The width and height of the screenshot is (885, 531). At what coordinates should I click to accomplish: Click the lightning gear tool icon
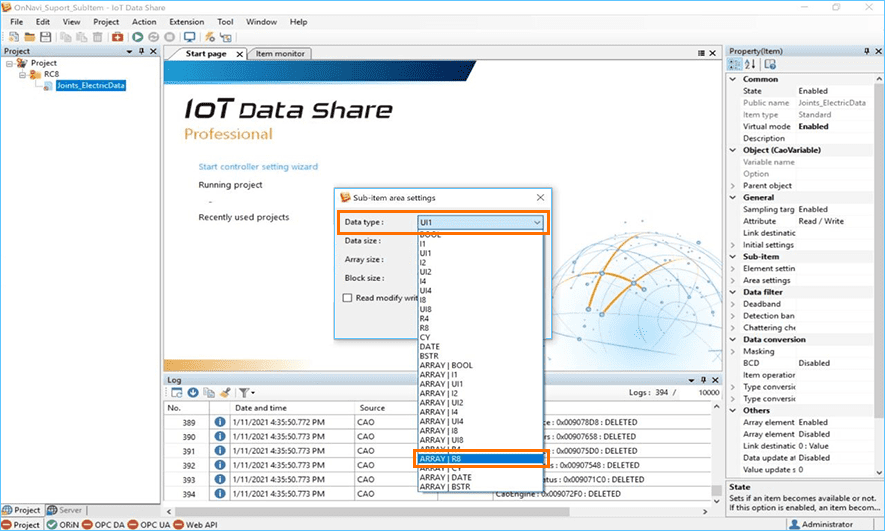click(x=209, y=37)
